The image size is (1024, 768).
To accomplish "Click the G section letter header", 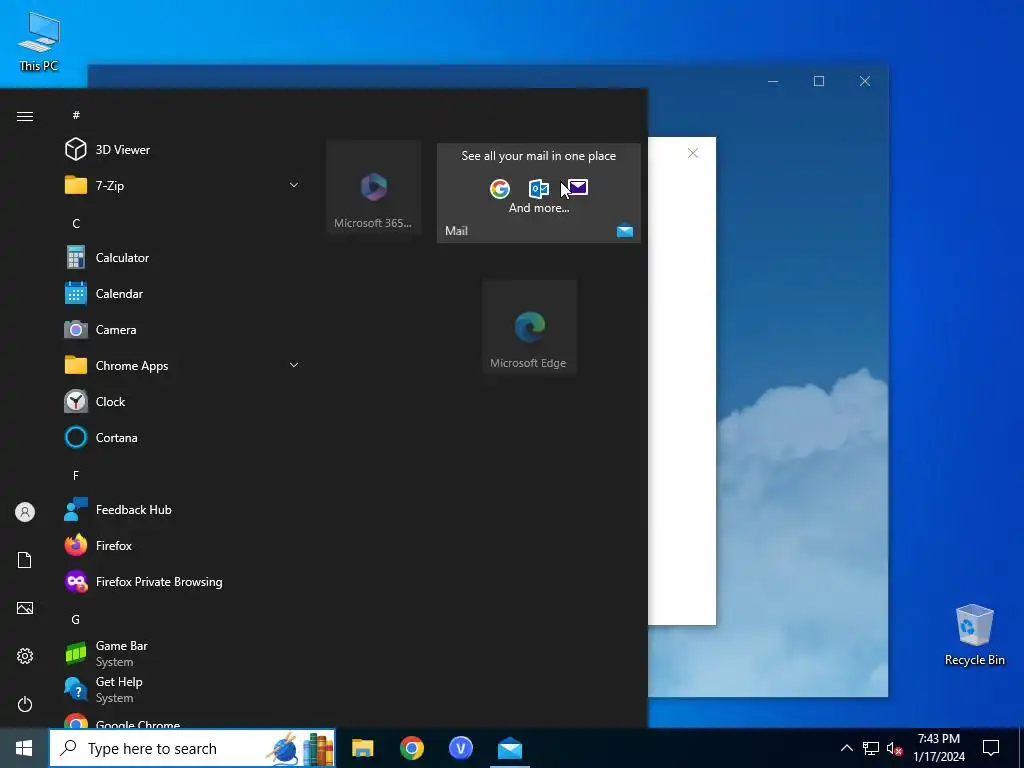I will coord(76,619).
